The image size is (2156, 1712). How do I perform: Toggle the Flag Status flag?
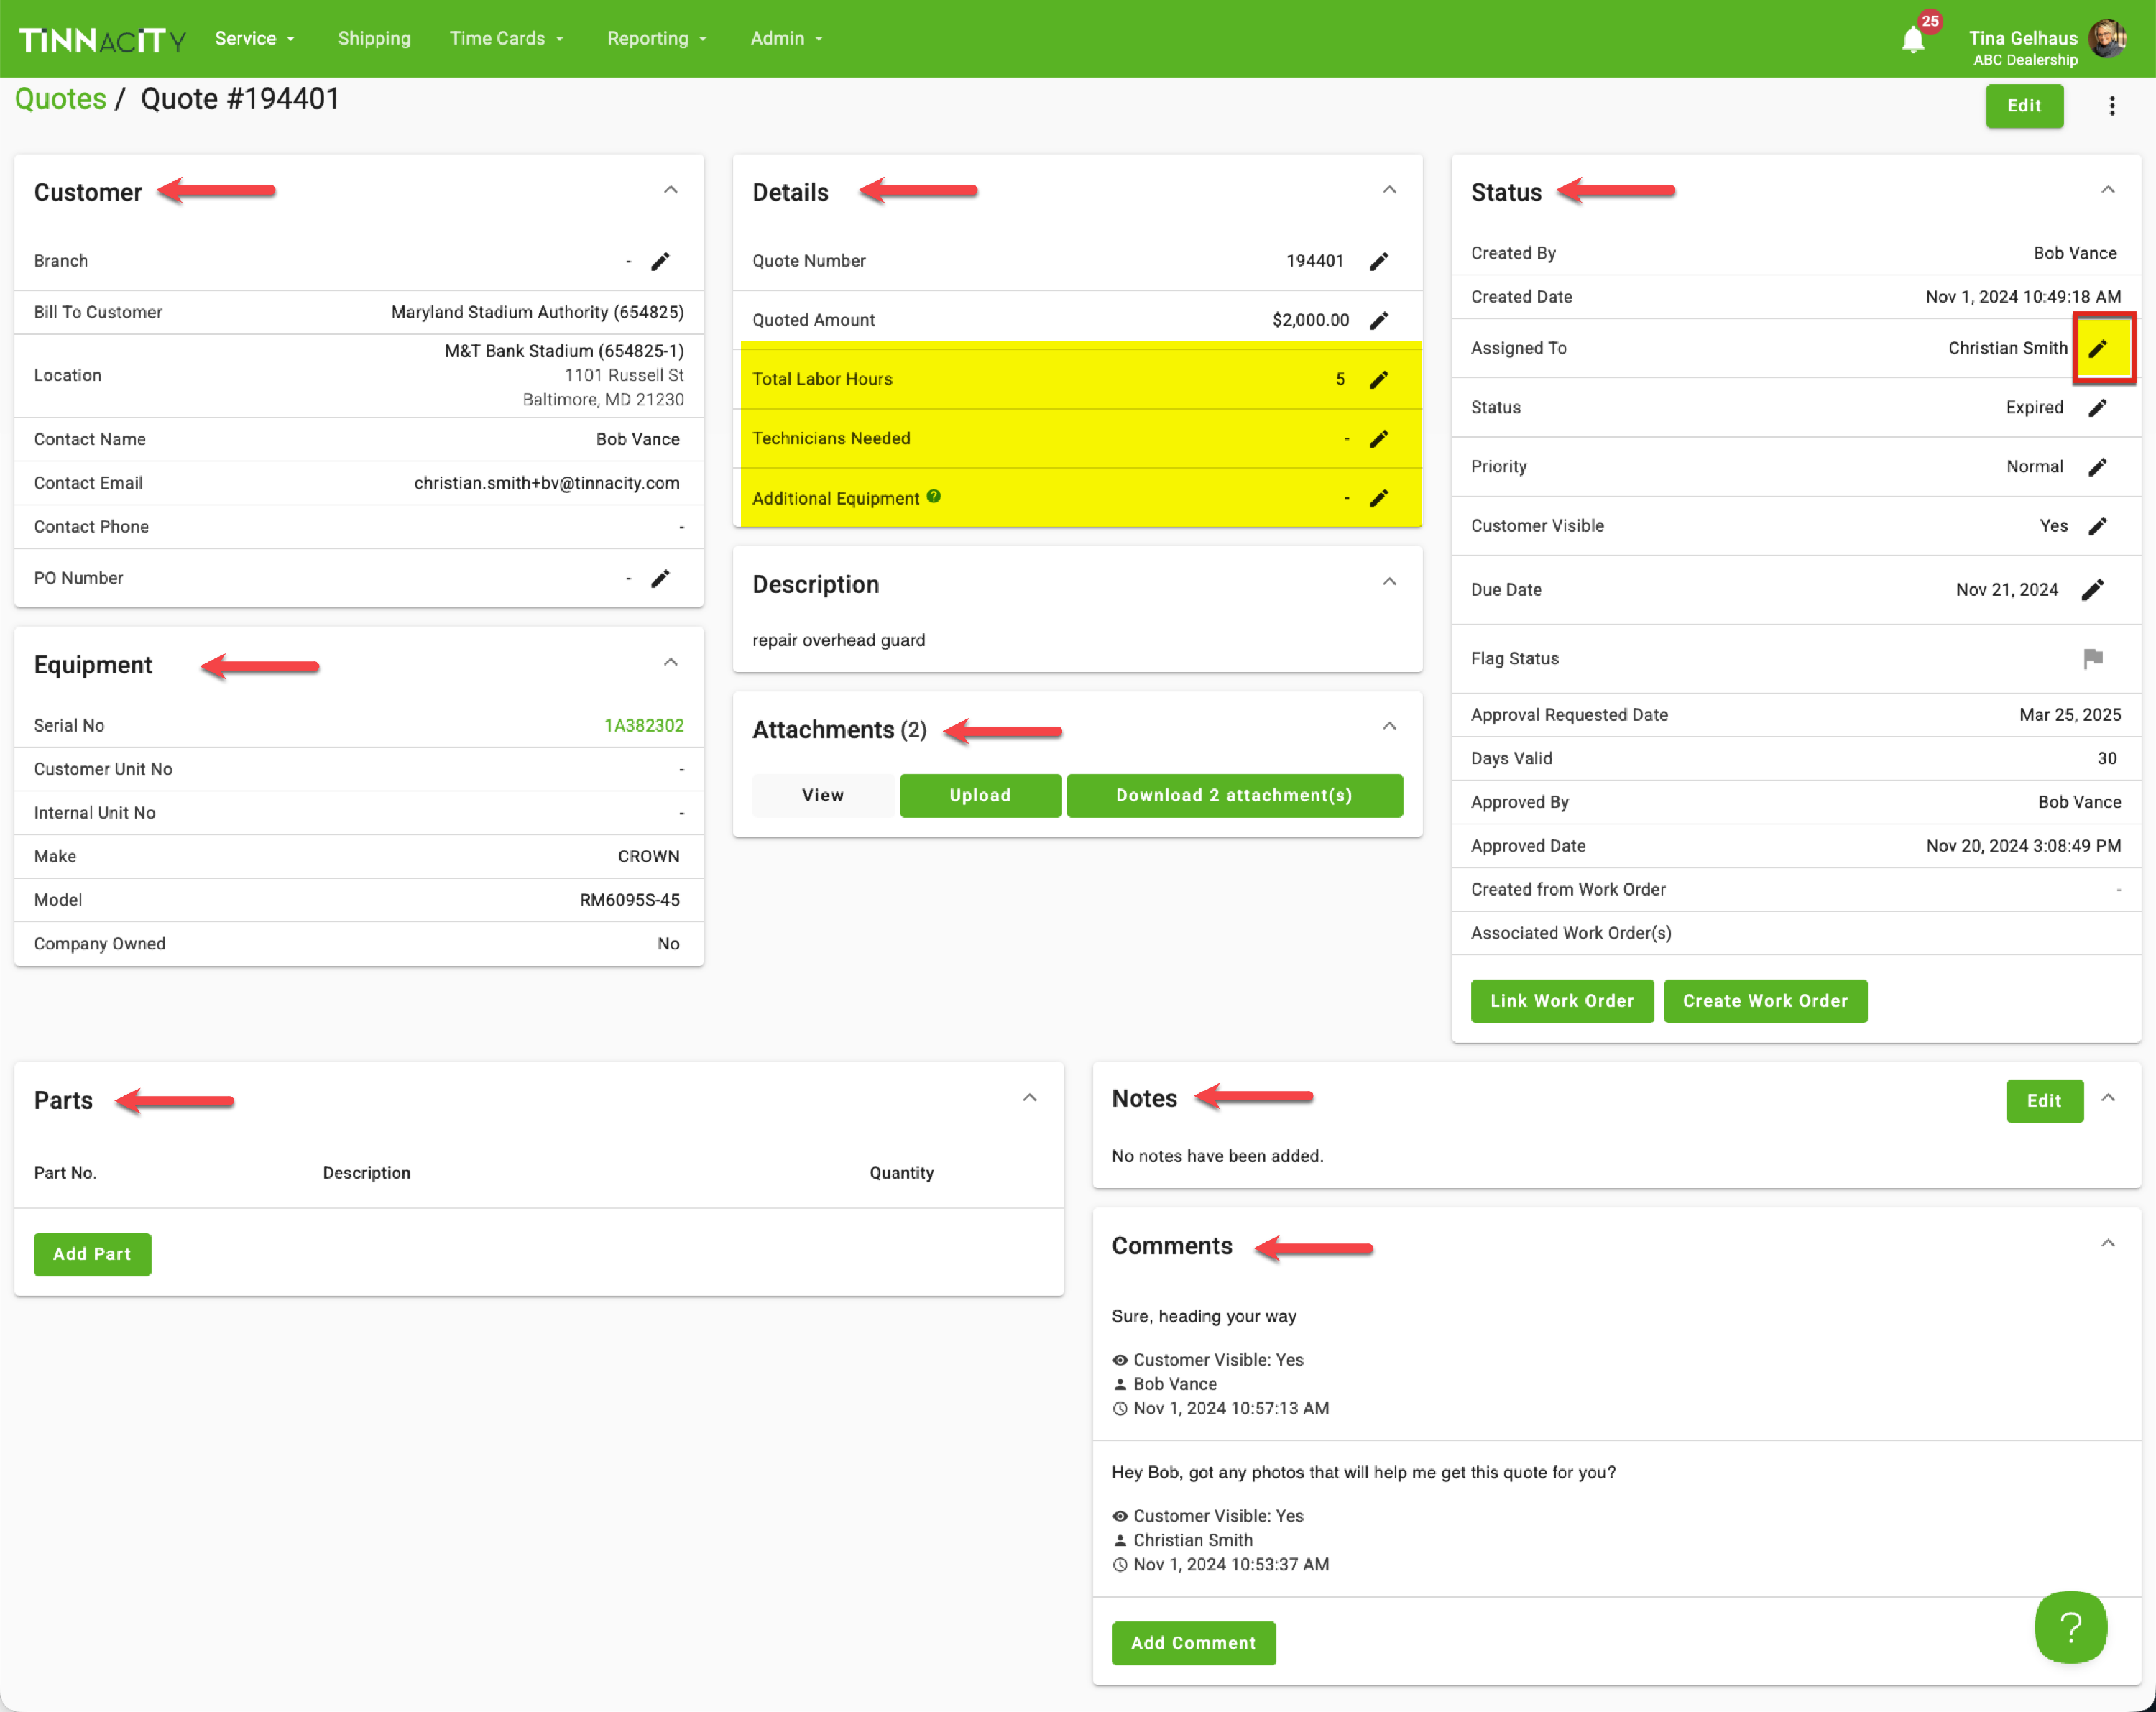click(x=2093, y=658)
